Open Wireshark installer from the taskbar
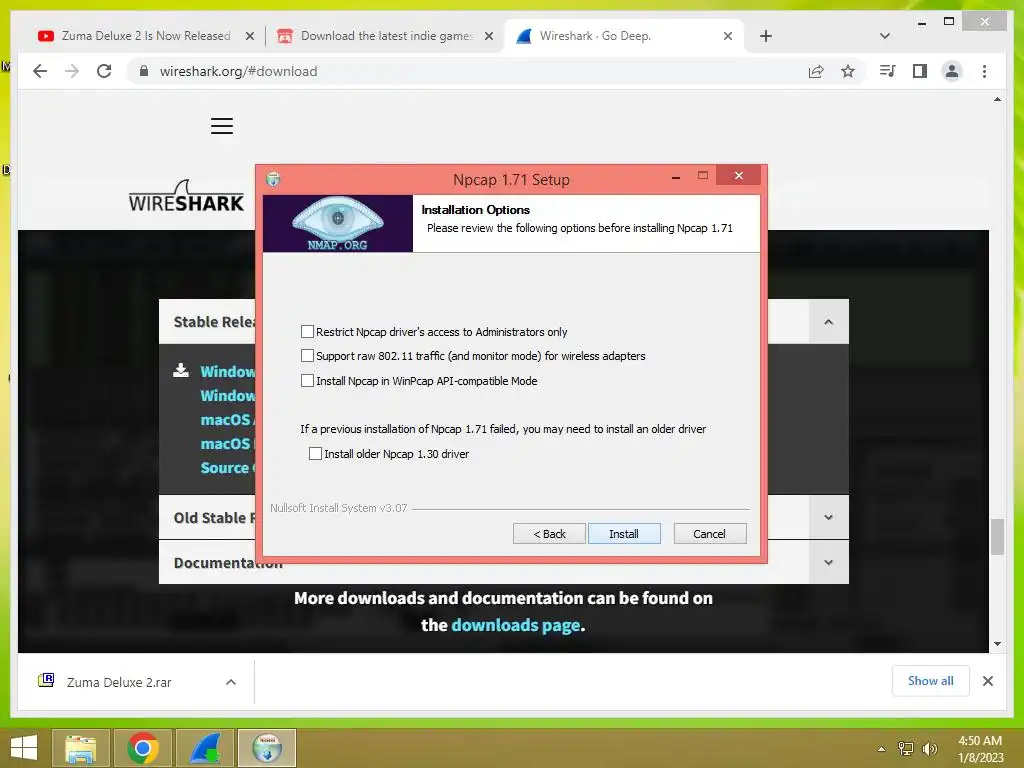 [x=204, y=748]
